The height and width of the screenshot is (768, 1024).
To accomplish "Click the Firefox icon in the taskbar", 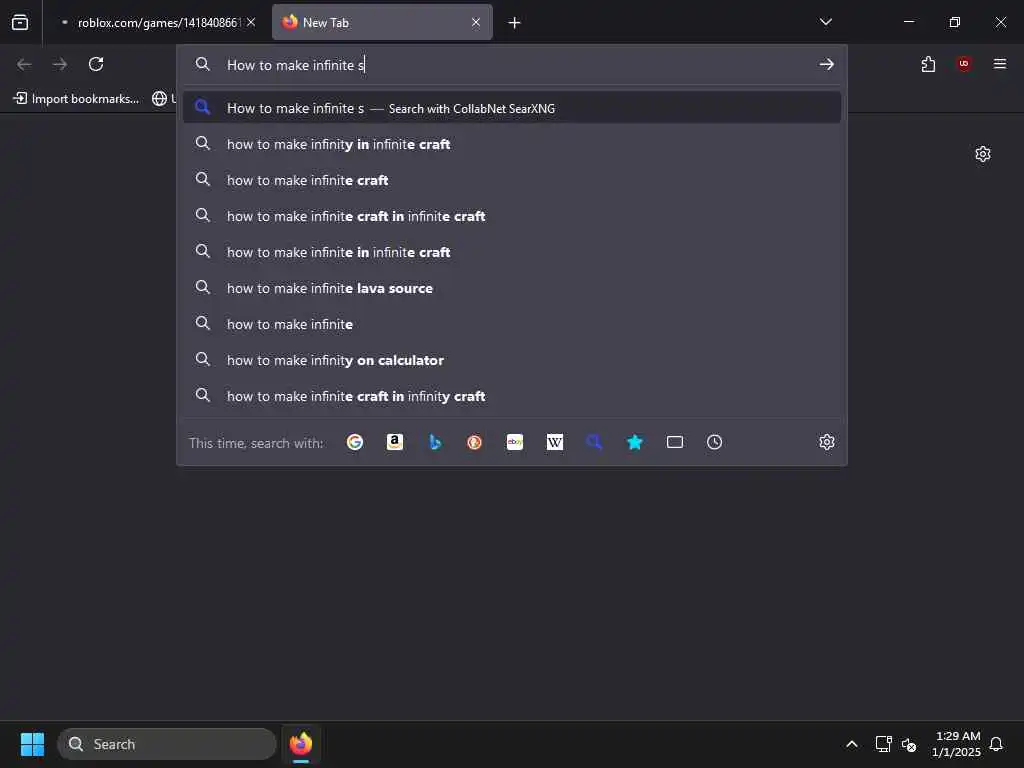I will point(301,744).
